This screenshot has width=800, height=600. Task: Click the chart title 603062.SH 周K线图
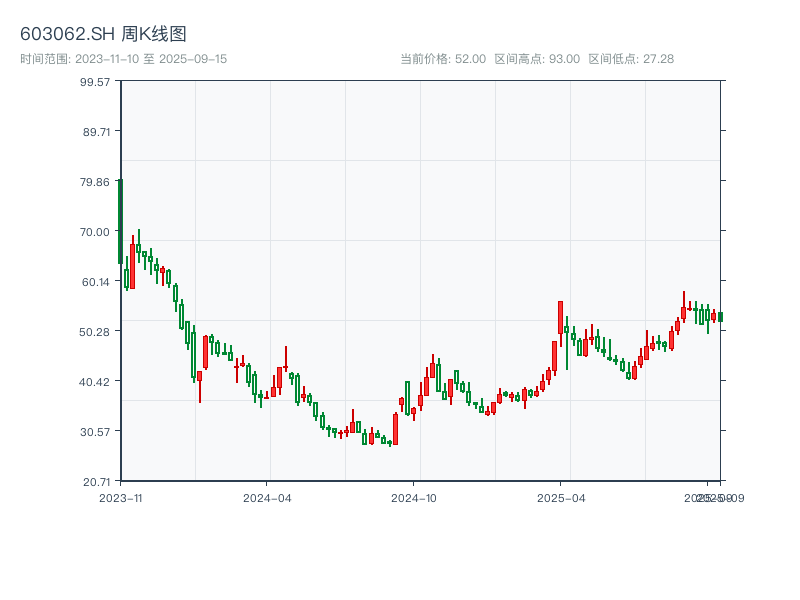[x=103, y=34]
